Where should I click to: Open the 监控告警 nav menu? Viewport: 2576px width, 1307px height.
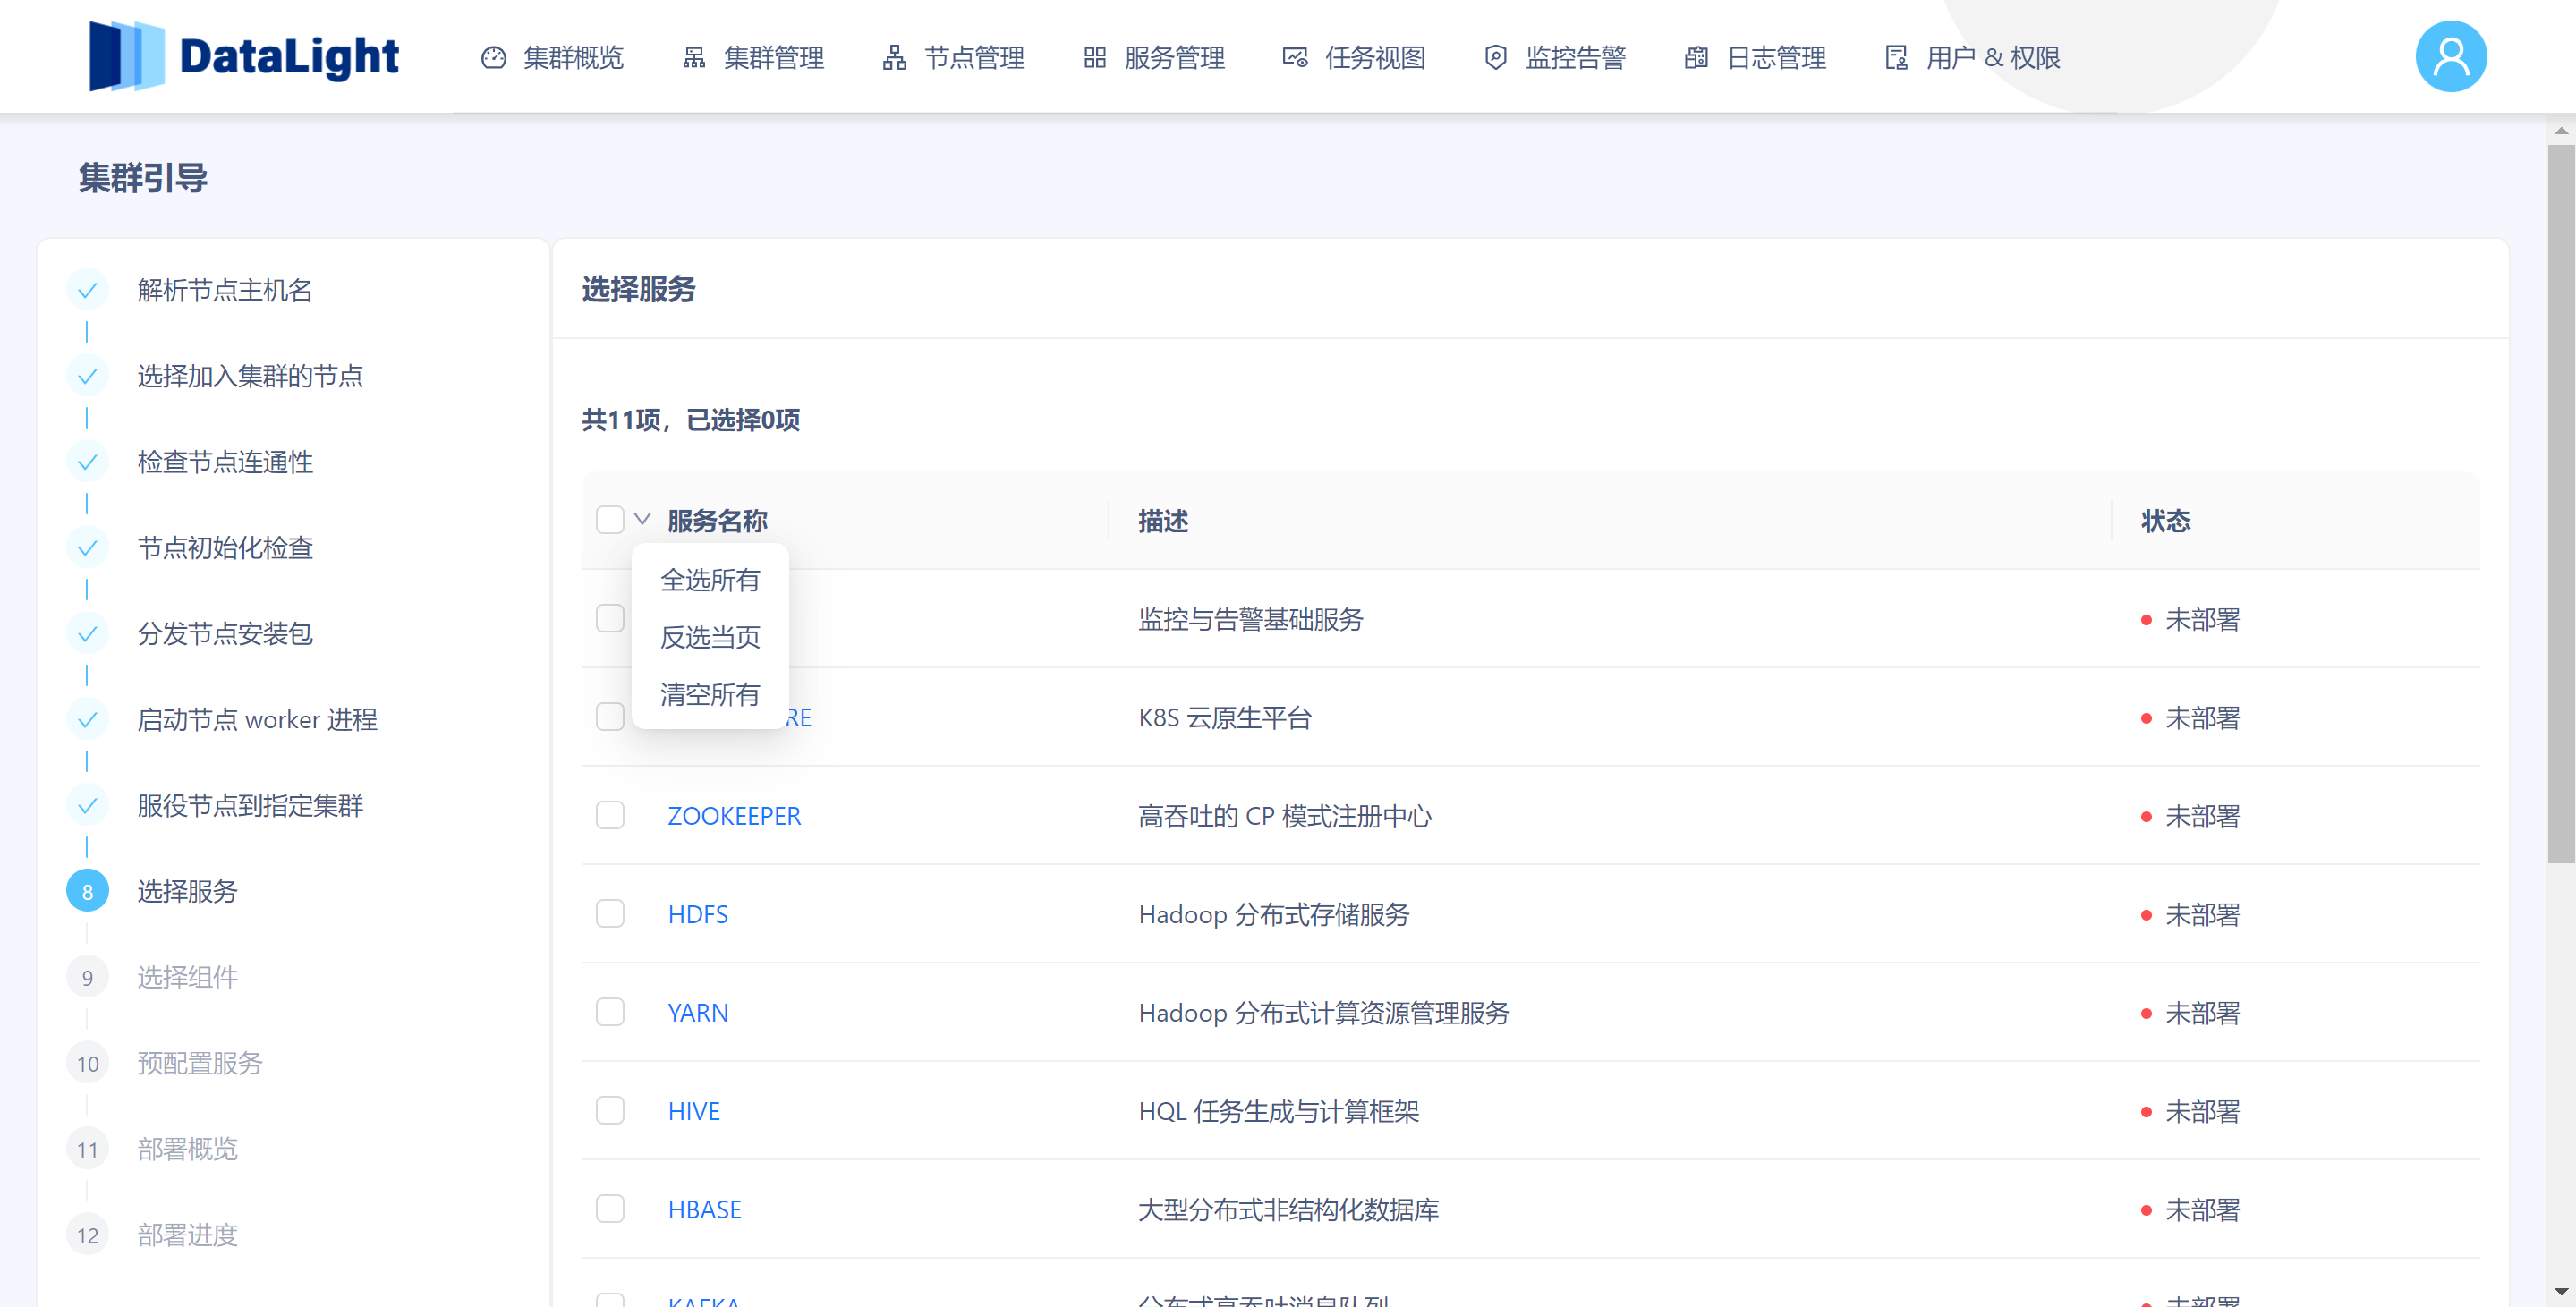[x=1555, y=58]
